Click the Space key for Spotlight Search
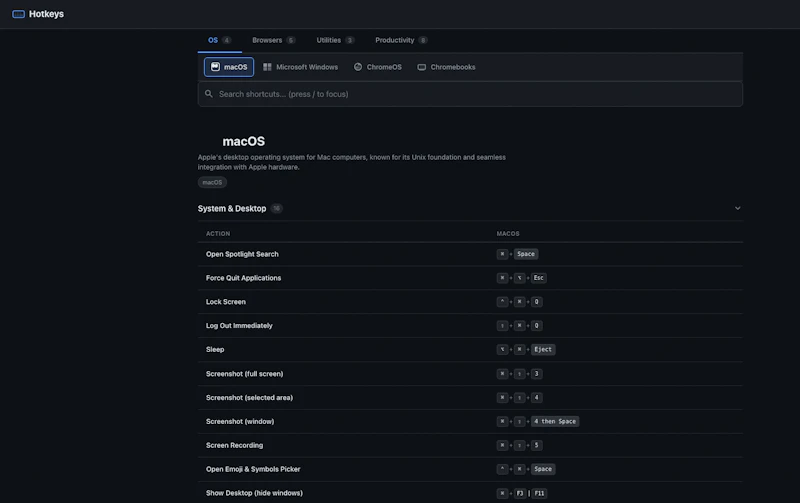800x503 pixels. (x=526, y=254)
